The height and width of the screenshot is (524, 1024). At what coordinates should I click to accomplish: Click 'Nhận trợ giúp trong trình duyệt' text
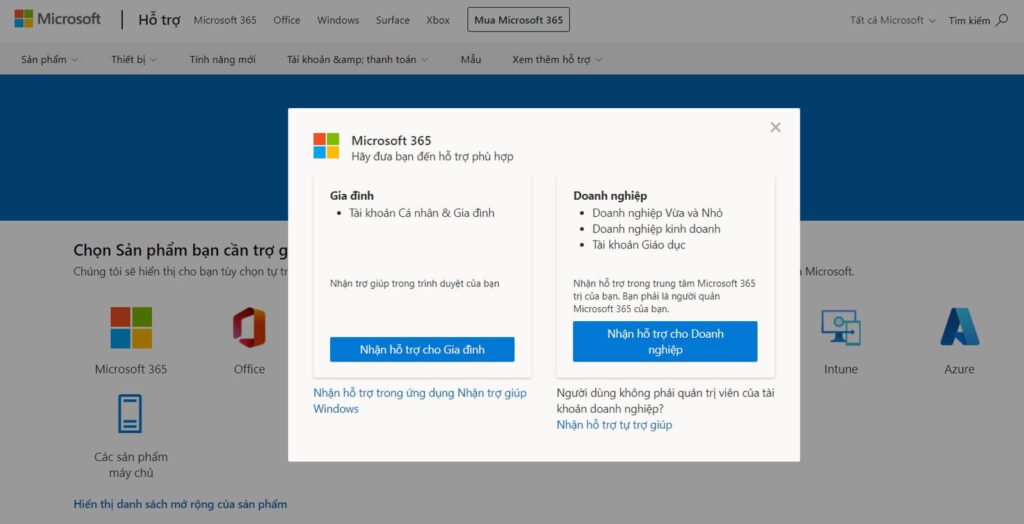coord(415,283)
